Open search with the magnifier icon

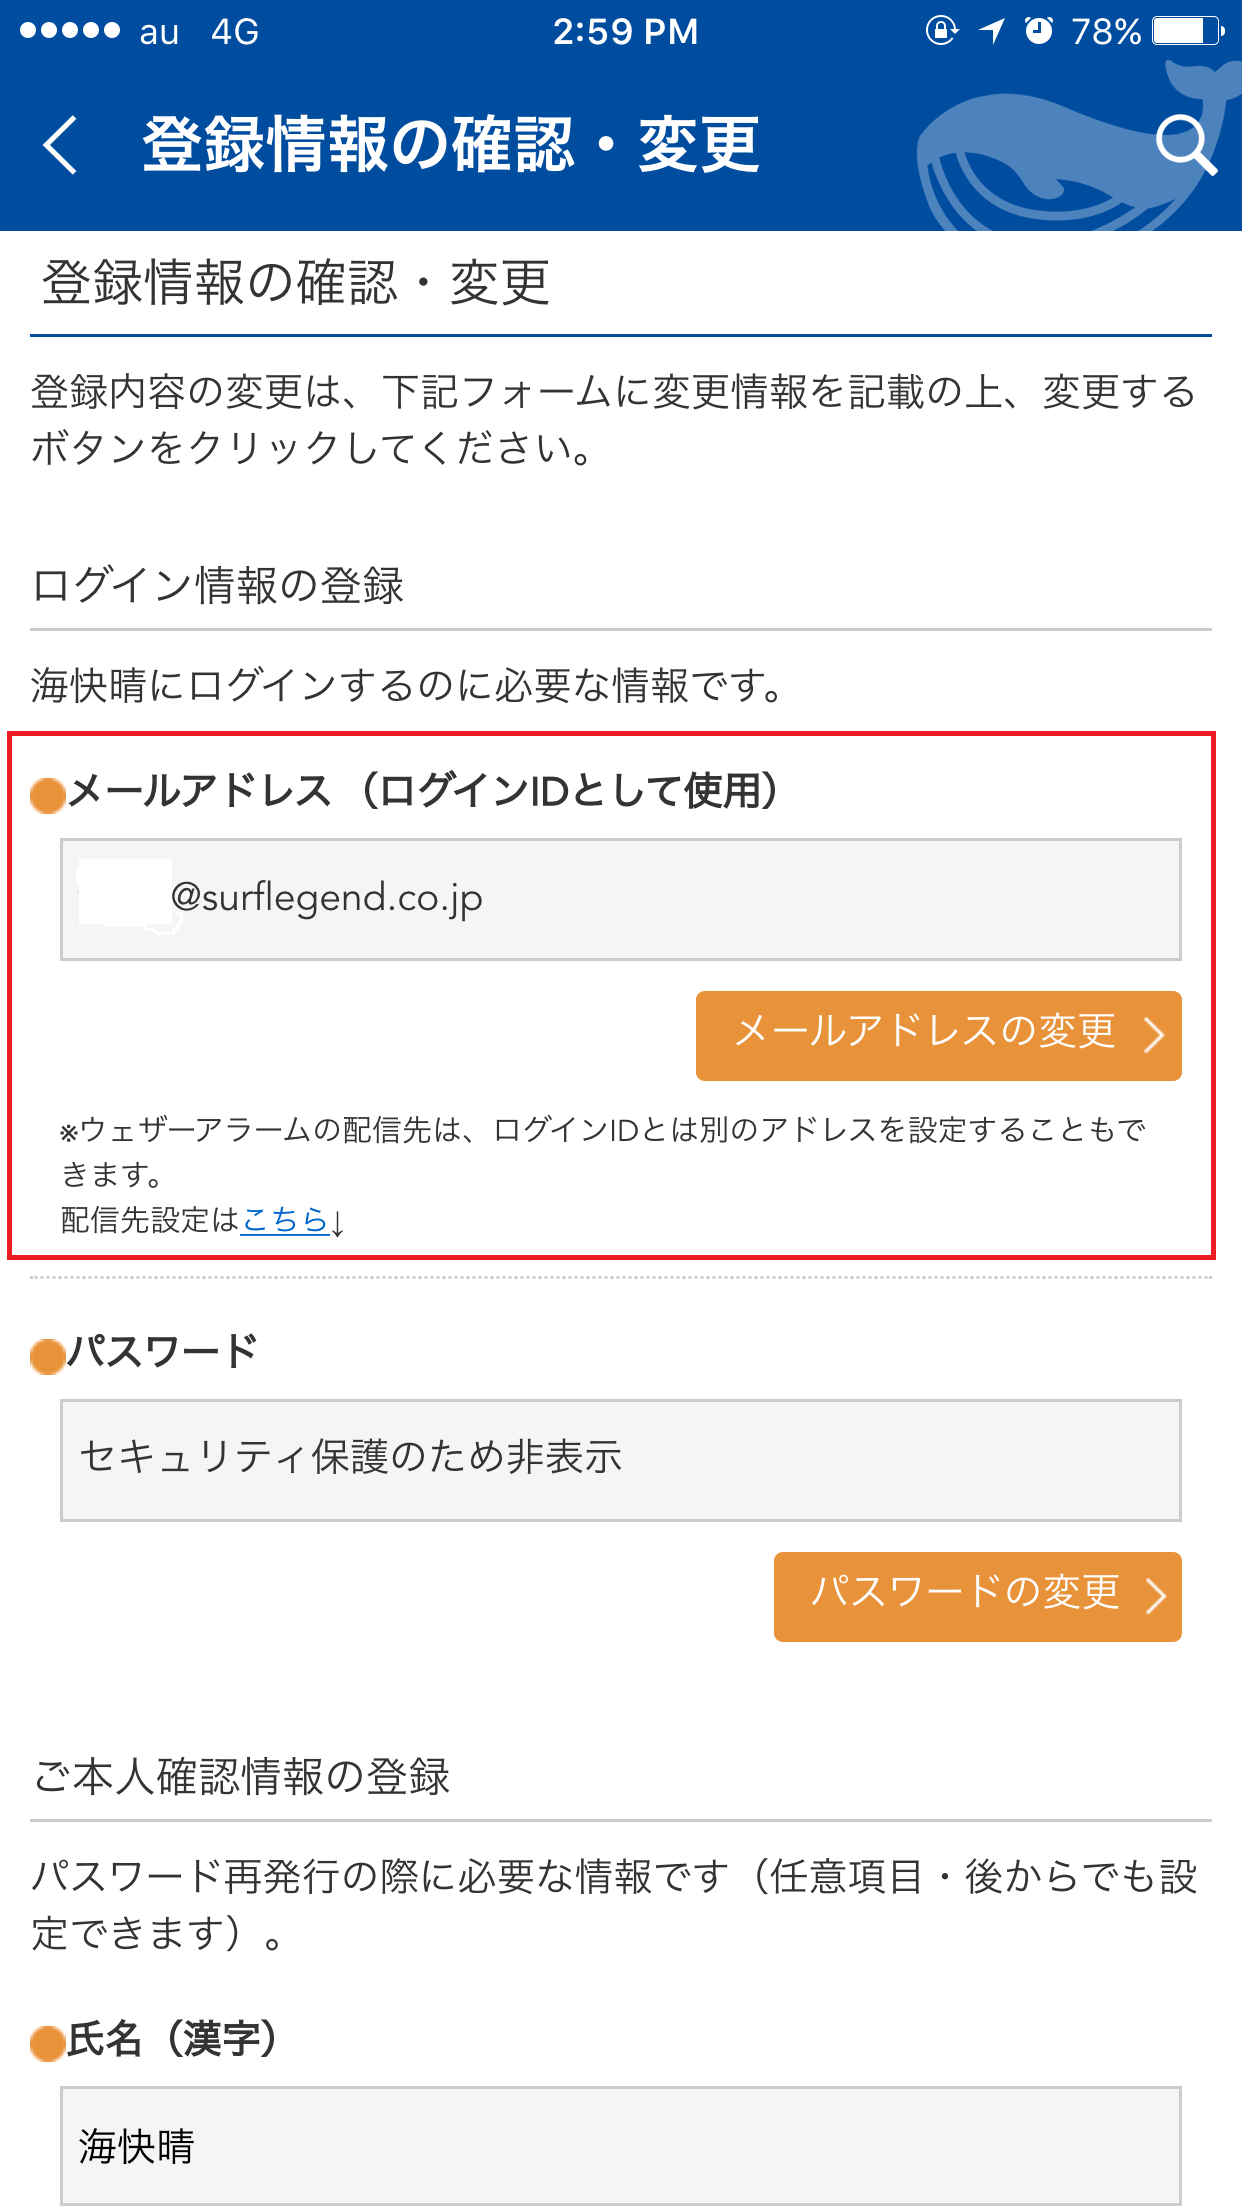(x=1186, y=145)
